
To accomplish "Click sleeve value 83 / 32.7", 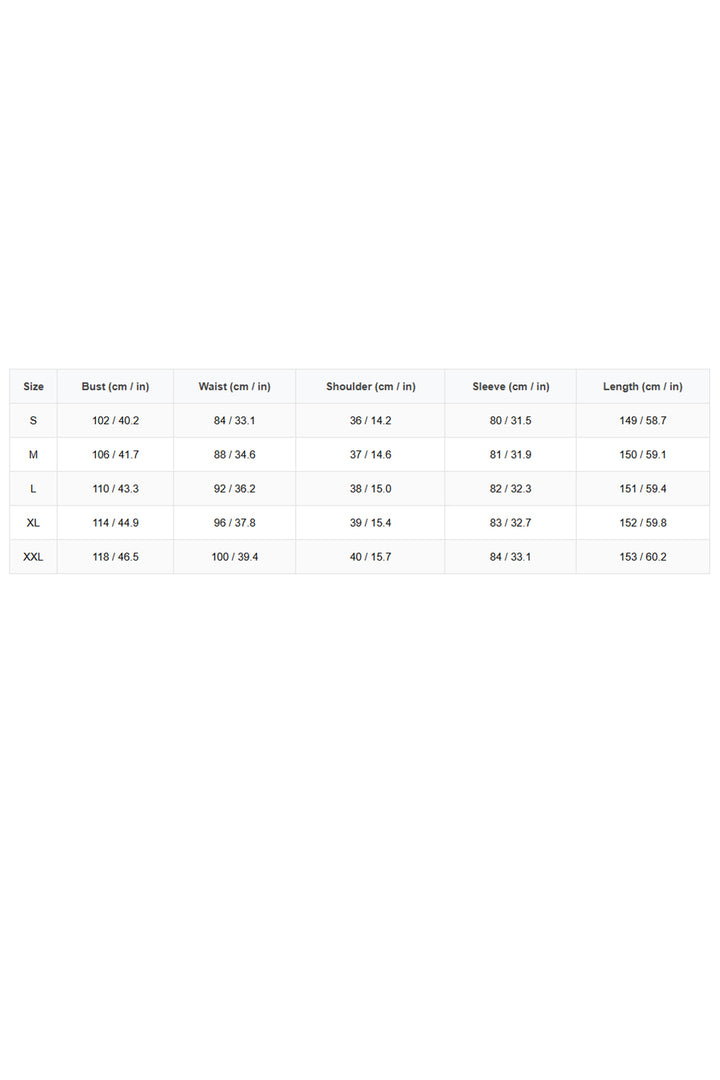I will (511, 523).
